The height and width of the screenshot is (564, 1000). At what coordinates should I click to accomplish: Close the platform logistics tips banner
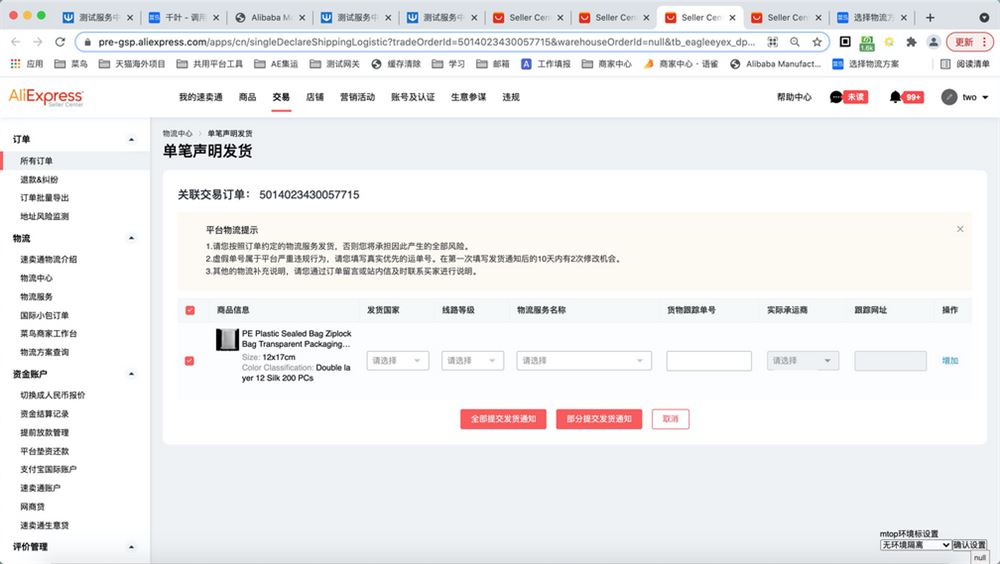(x=960, y=229)
